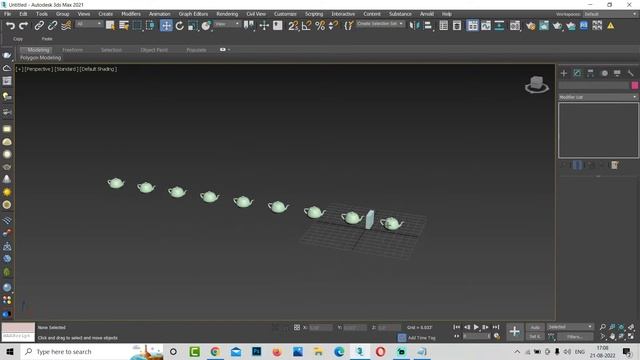Screen dimensions: 640x360
Task: Open Create Selection Set dropdown
Action: [x=380, y=24]
